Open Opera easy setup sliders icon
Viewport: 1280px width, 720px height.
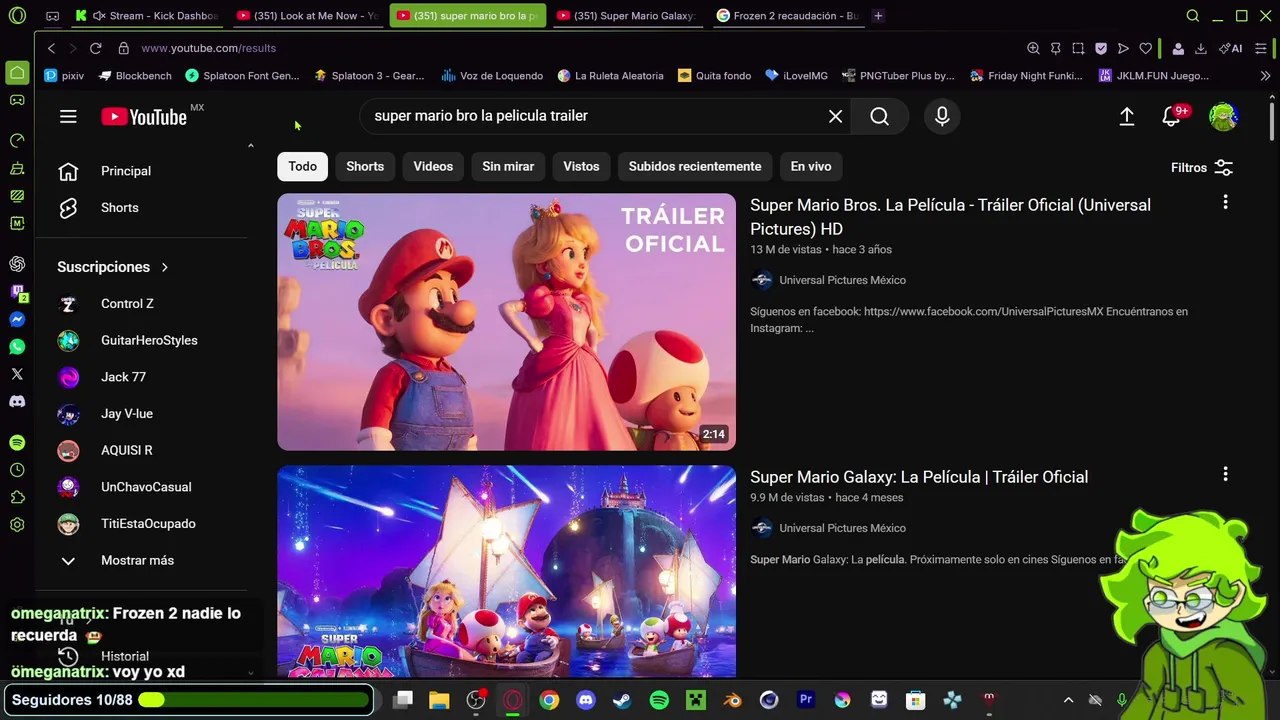click(x=1262, y=48)
